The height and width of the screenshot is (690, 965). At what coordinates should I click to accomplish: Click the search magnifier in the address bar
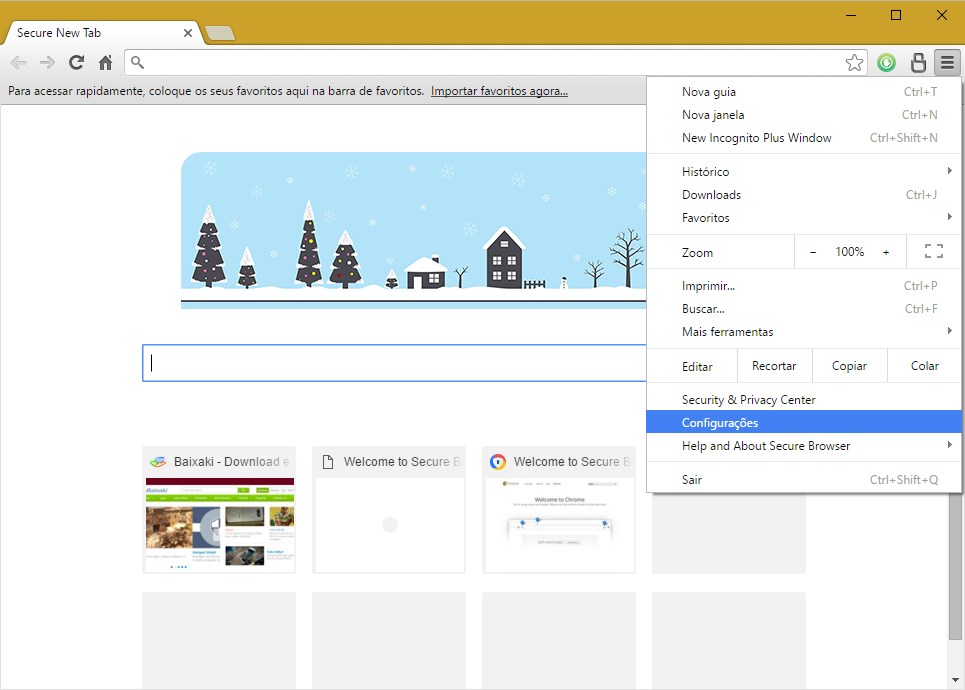[138, 62]
